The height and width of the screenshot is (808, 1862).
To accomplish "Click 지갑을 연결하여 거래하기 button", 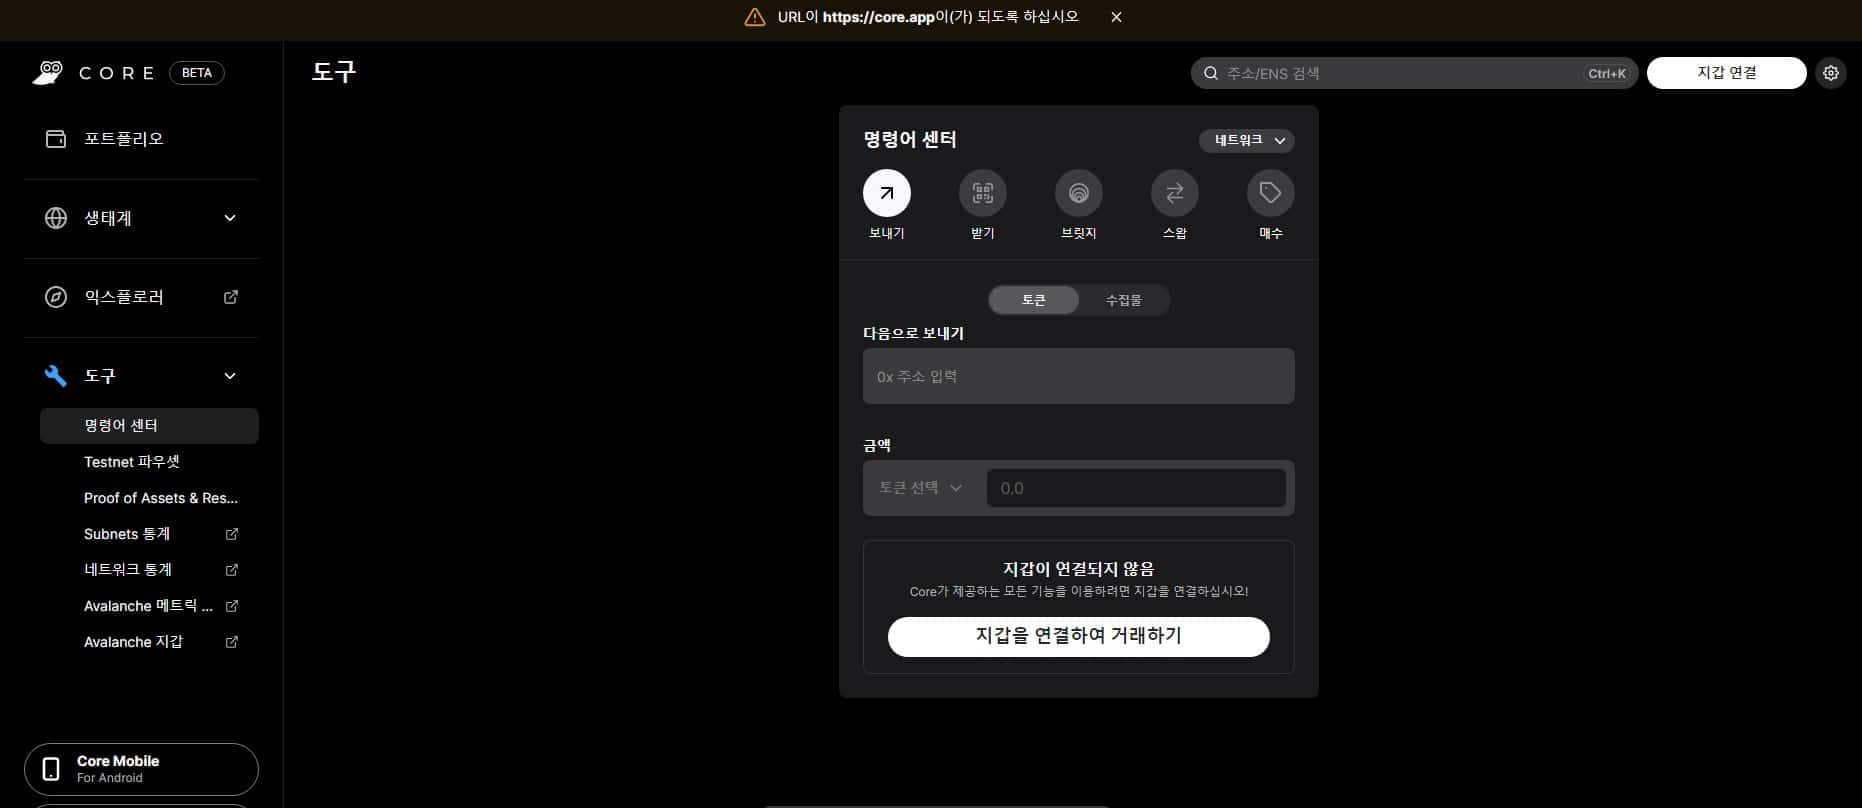I will (x=1079, y=636).
